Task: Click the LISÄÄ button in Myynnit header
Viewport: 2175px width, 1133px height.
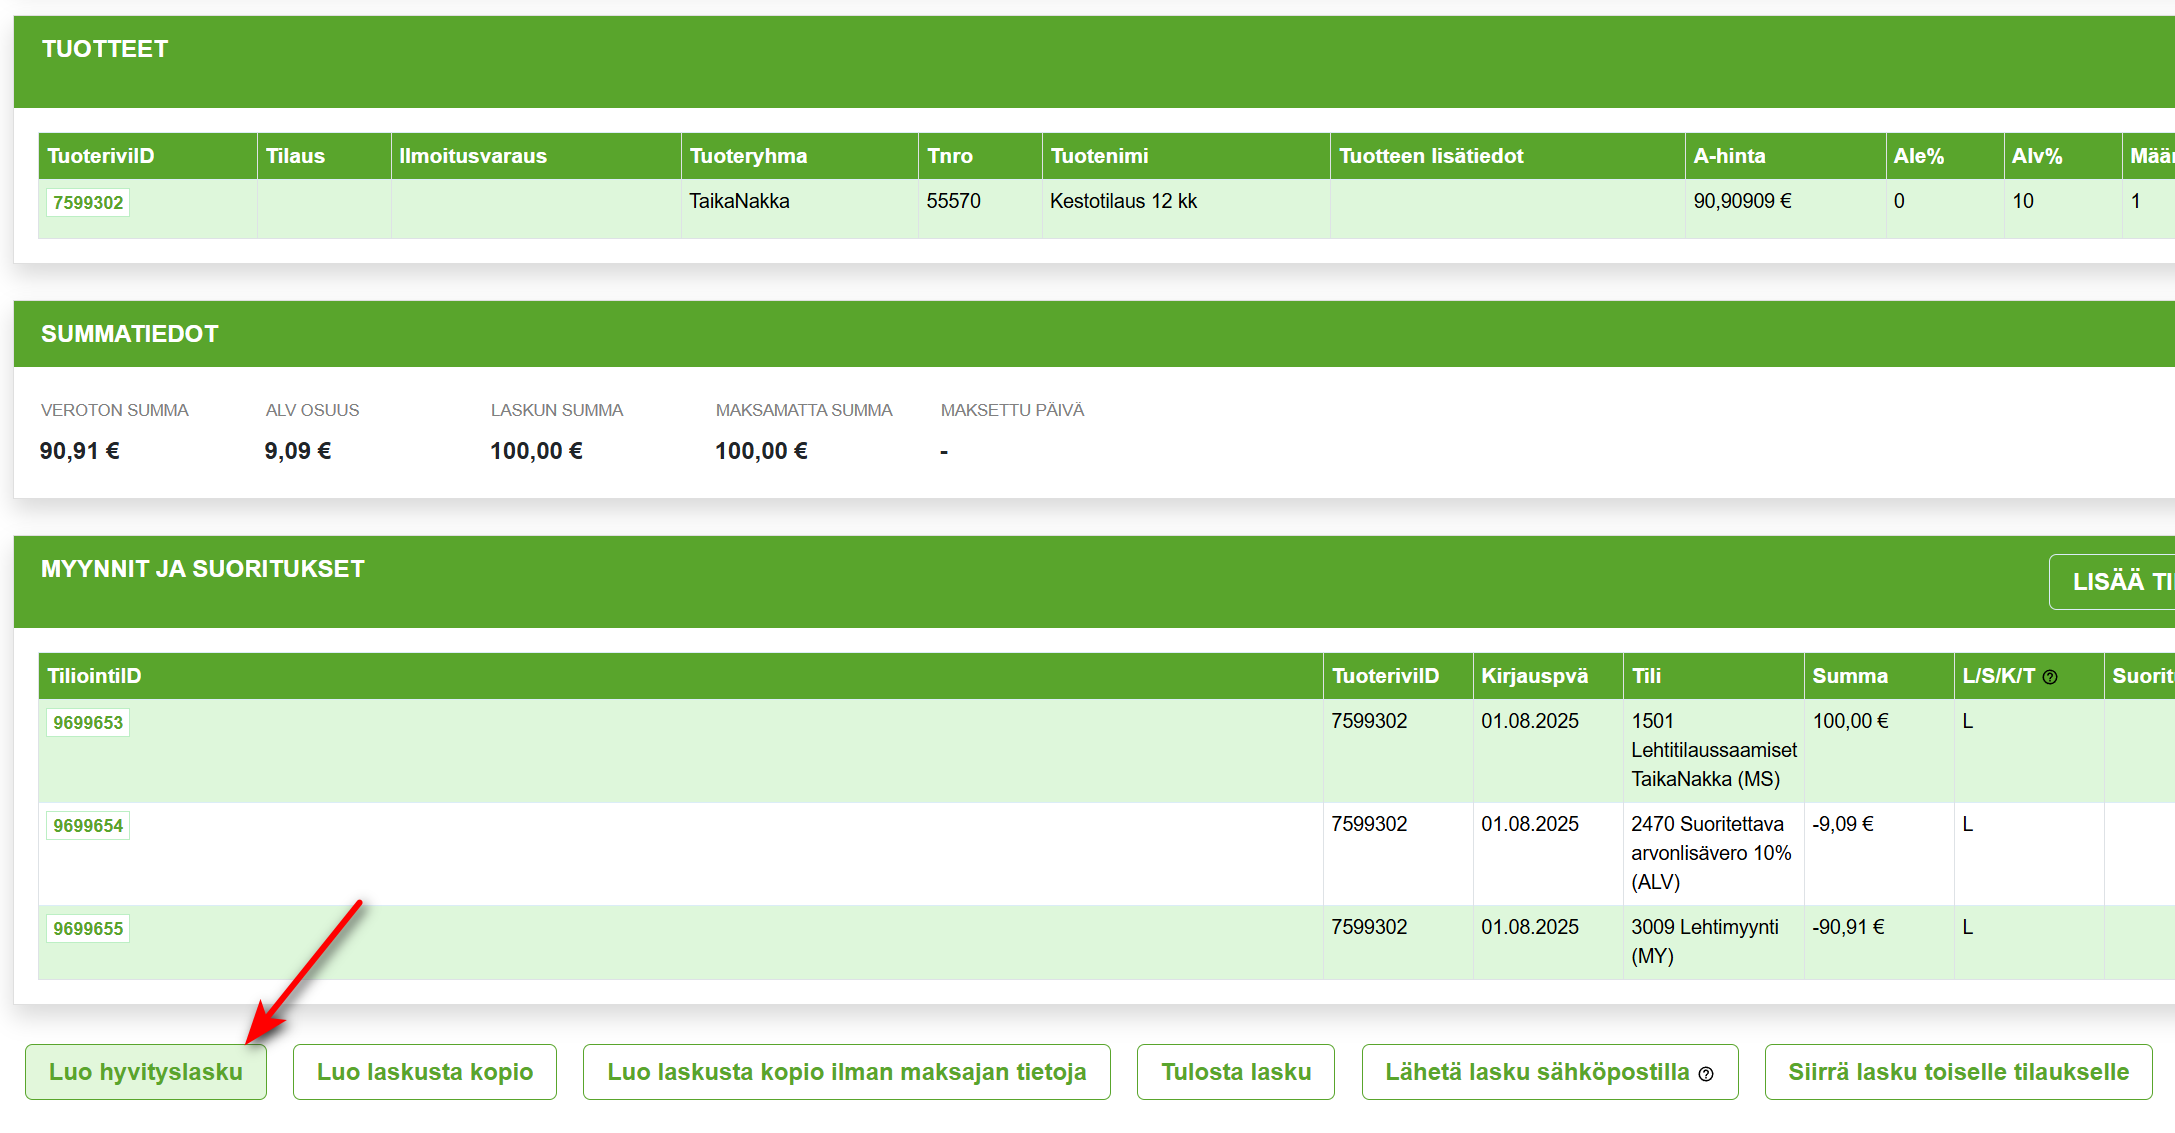Action: [2112, 582]
